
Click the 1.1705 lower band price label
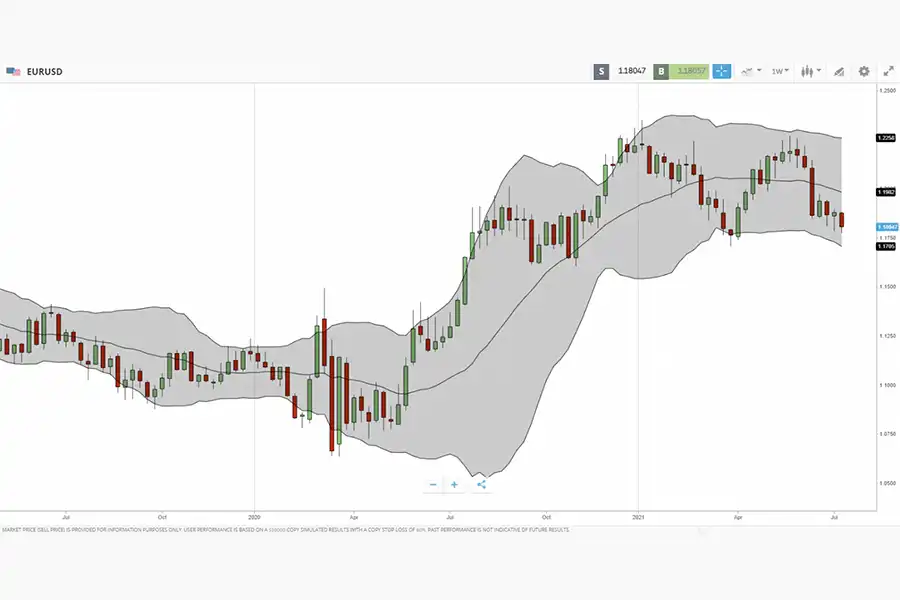[886, 246]
